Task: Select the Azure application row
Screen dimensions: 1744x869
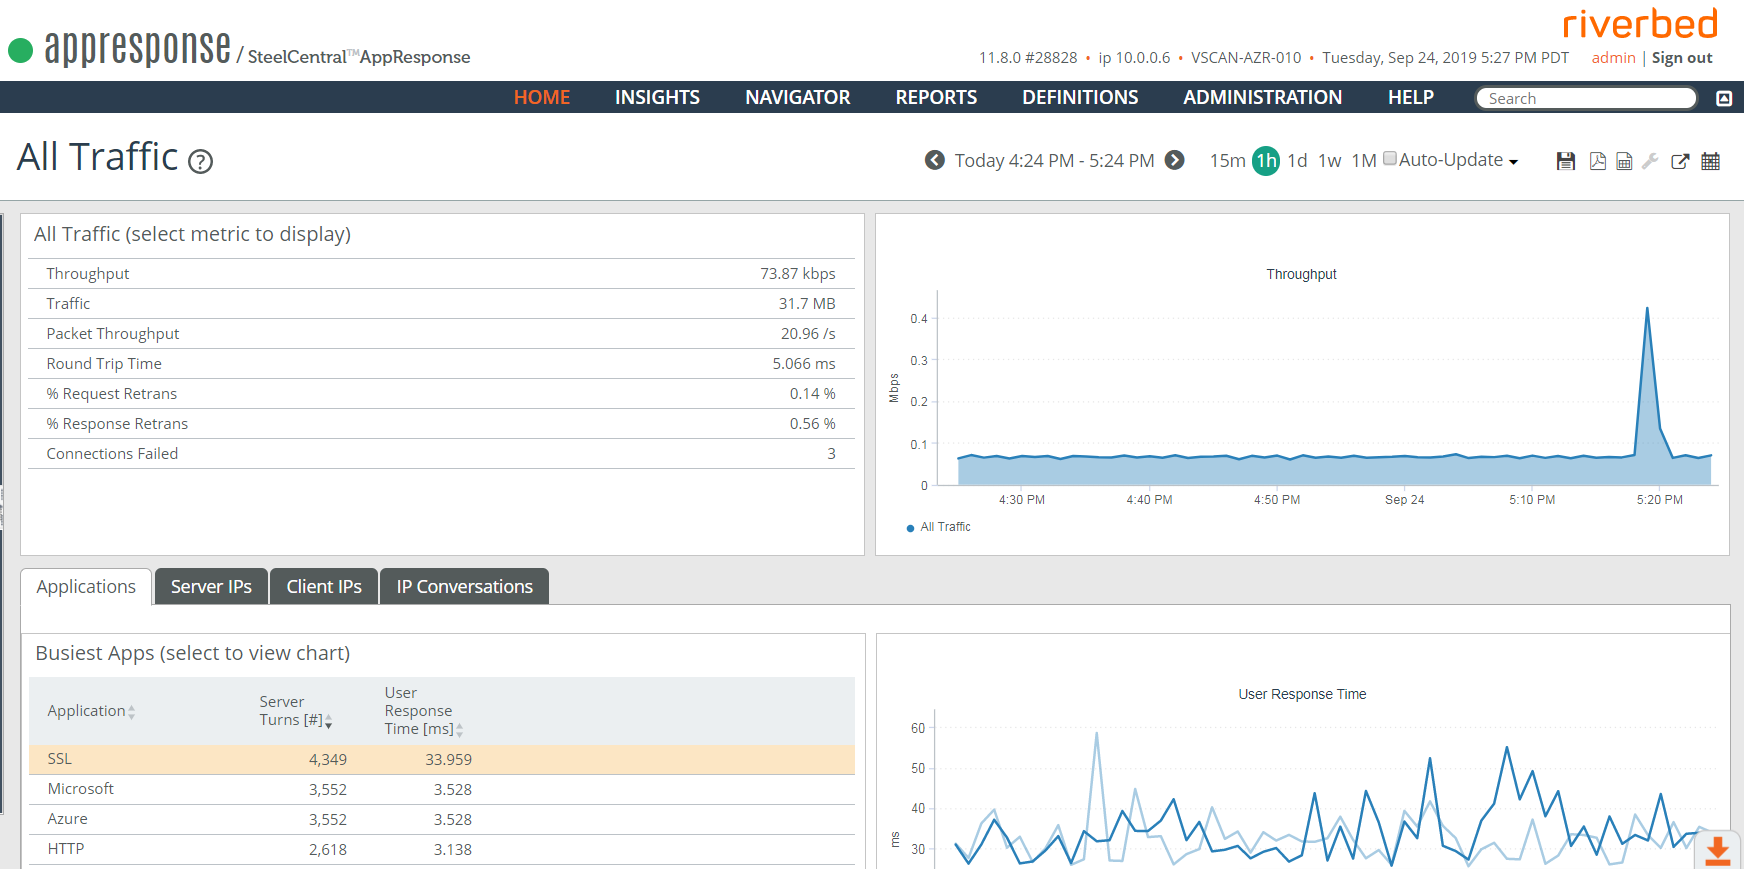Action: tap(441, 820)
